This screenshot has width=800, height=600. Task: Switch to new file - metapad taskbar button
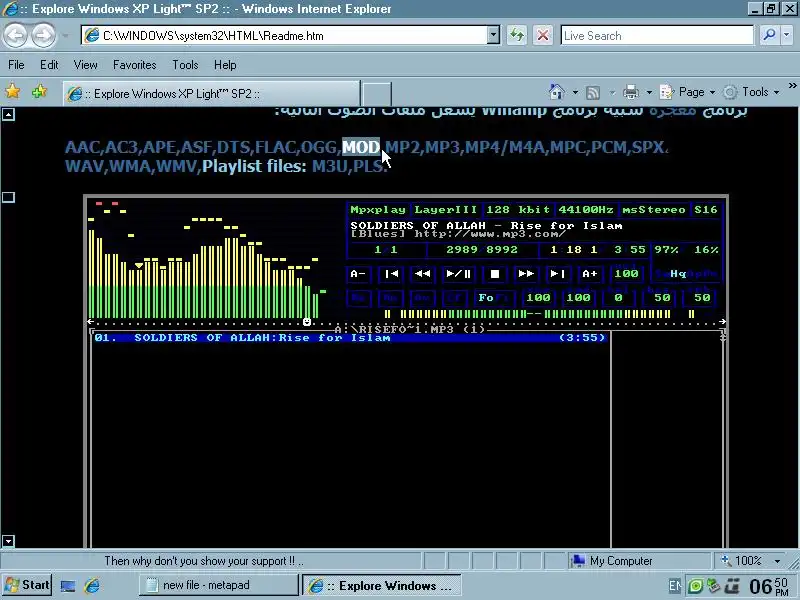click(218, 585)
